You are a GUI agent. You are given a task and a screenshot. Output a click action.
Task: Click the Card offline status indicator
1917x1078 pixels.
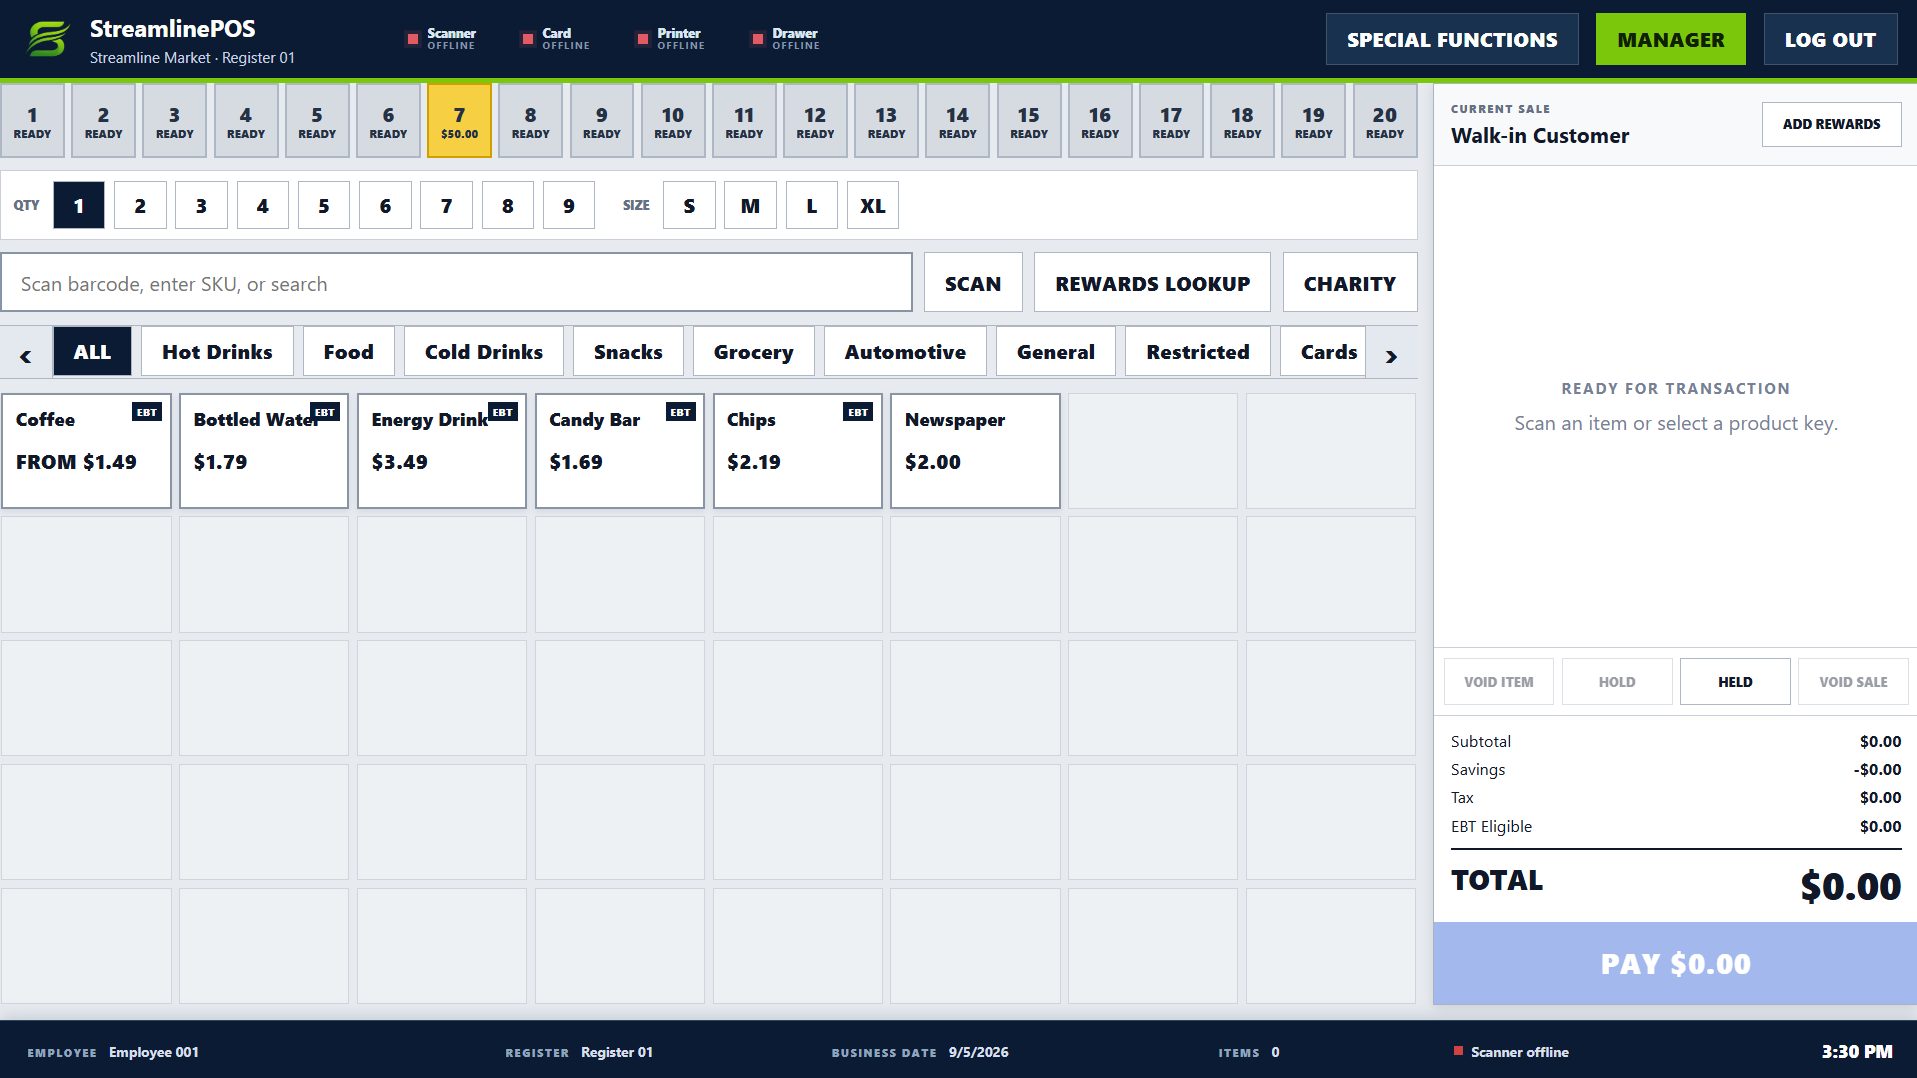tap(556, 39)
